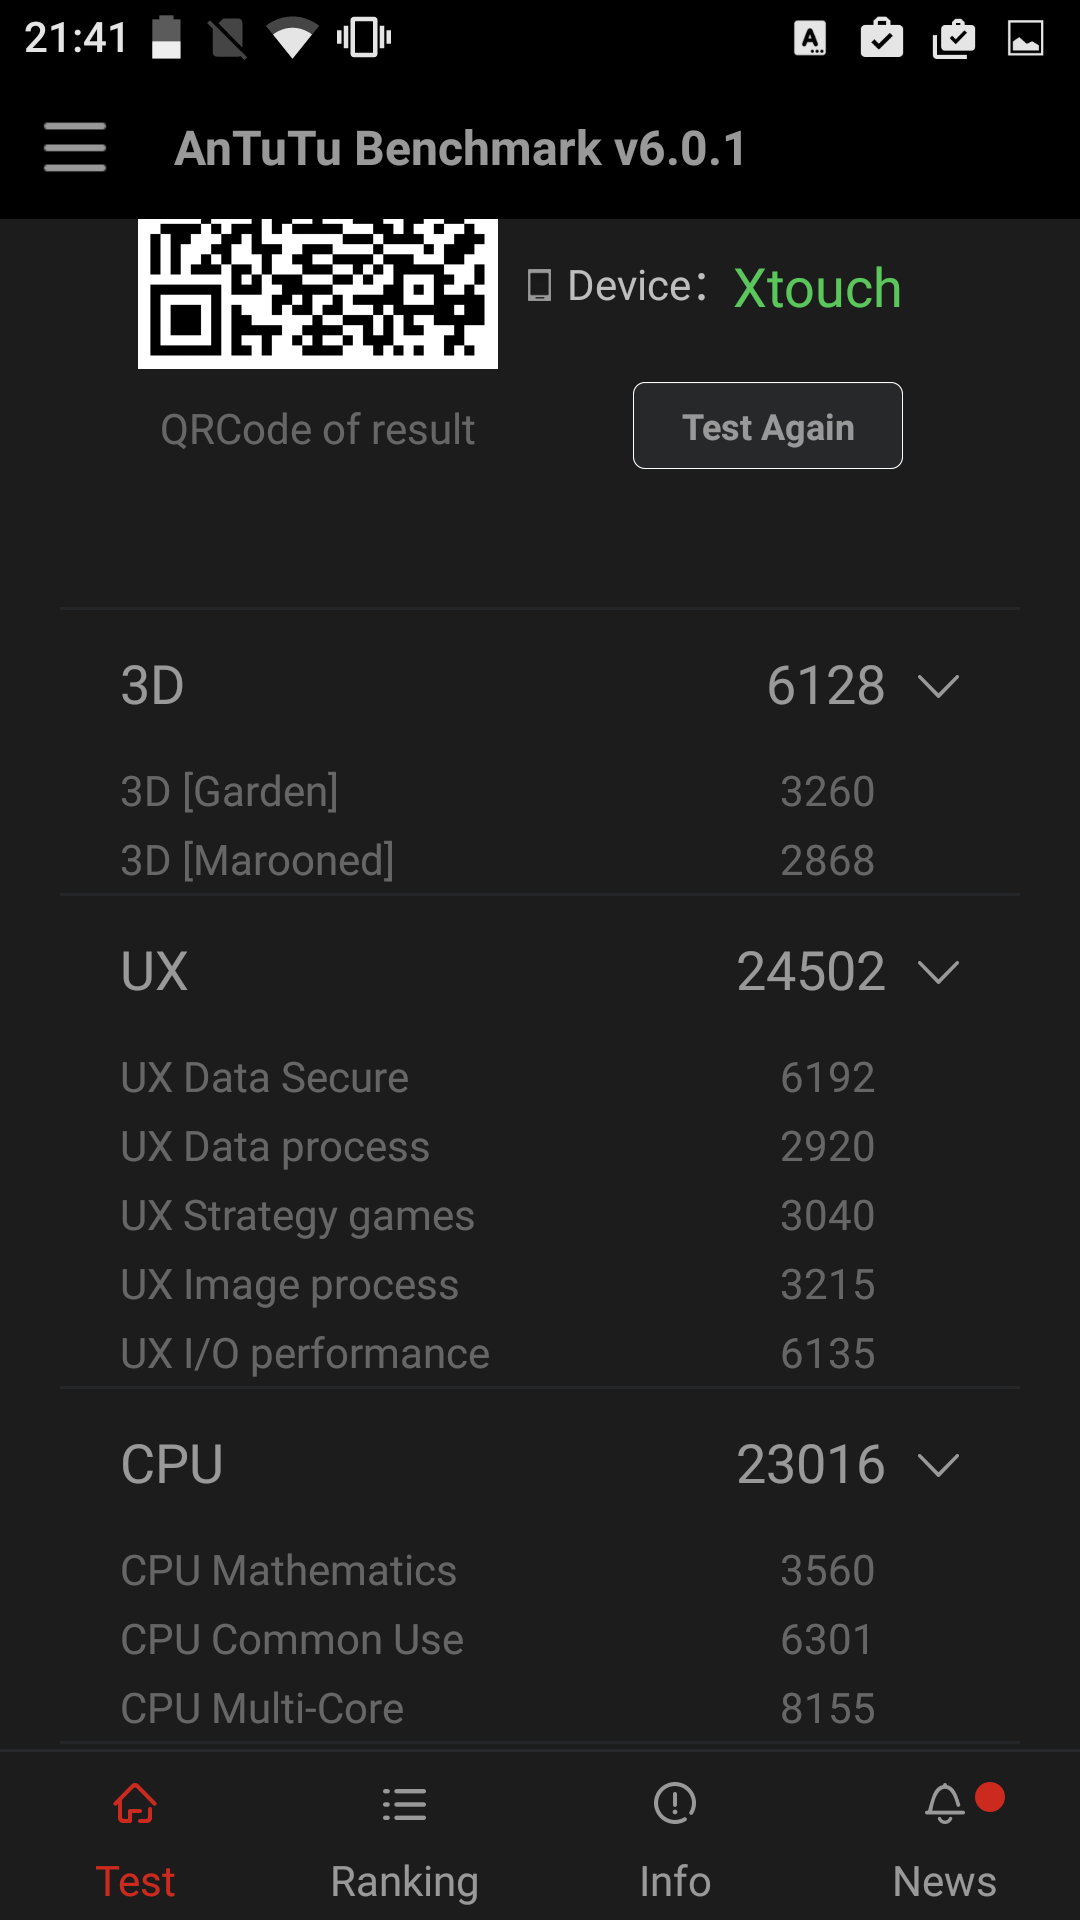The image size is (1080, 1920).
Task: Collapse the 3D score section chevron
Action: 938,686
